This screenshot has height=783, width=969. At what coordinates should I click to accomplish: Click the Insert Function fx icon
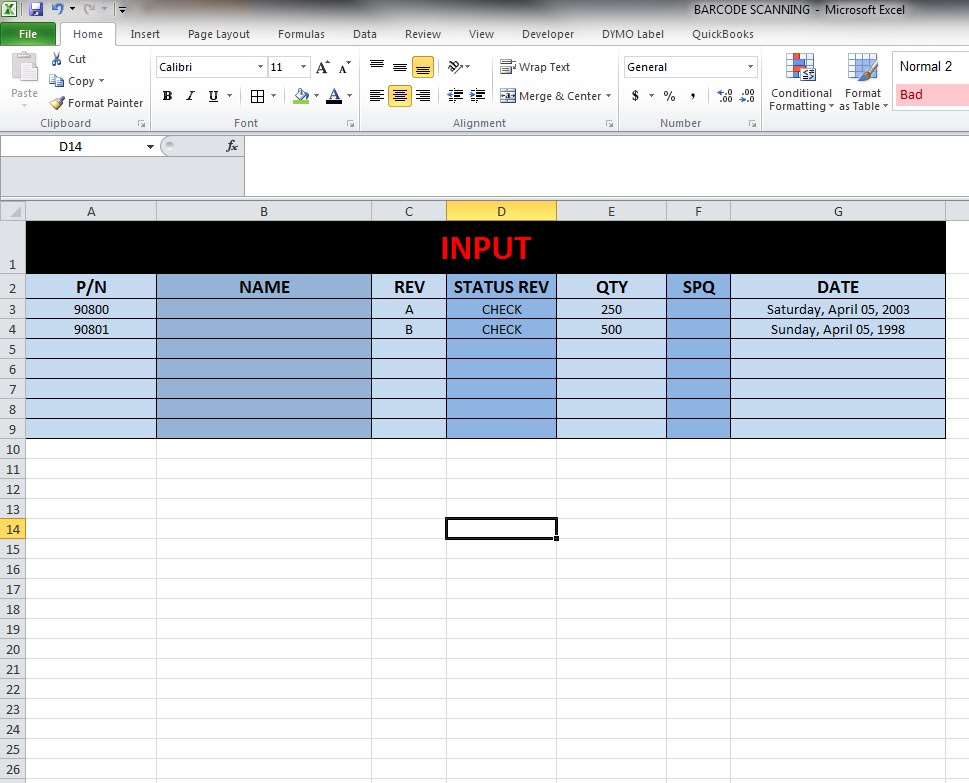pos(232,146)
